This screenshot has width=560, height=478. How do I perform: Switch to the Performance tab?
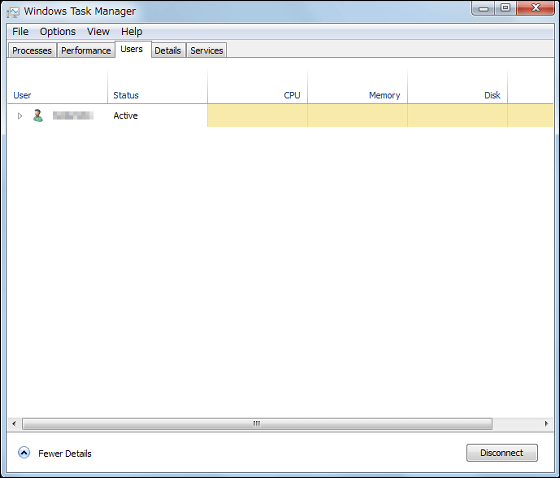86,50
